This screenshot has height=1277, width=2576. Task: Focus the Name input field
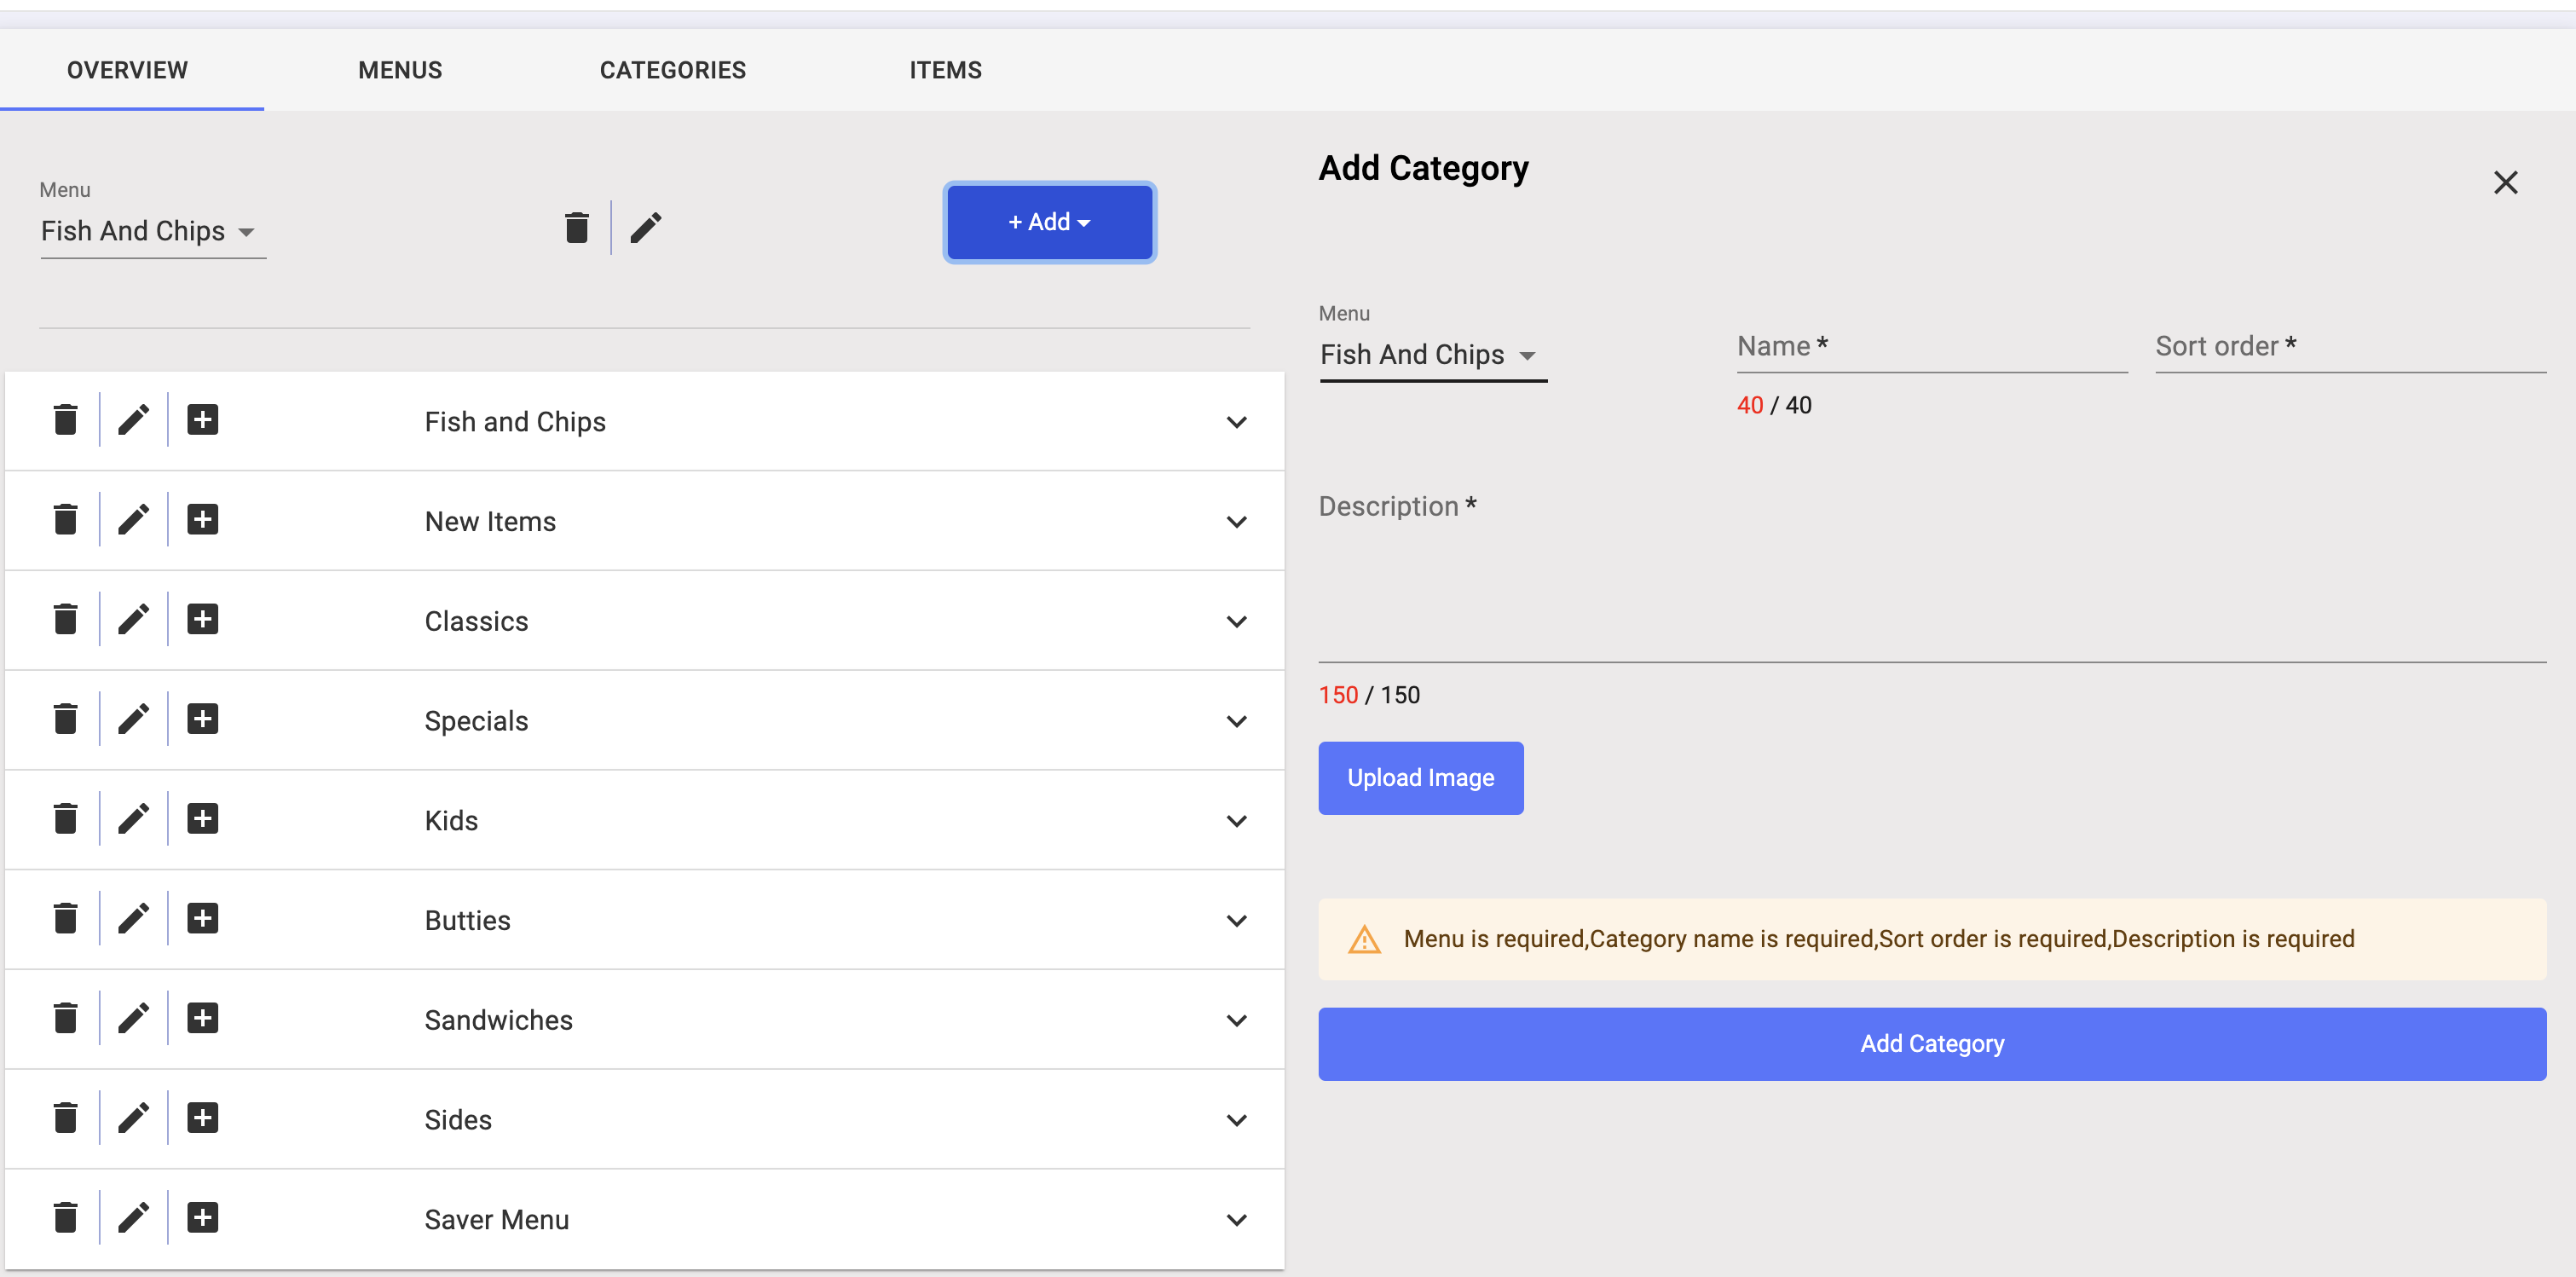pos(1931,347)
